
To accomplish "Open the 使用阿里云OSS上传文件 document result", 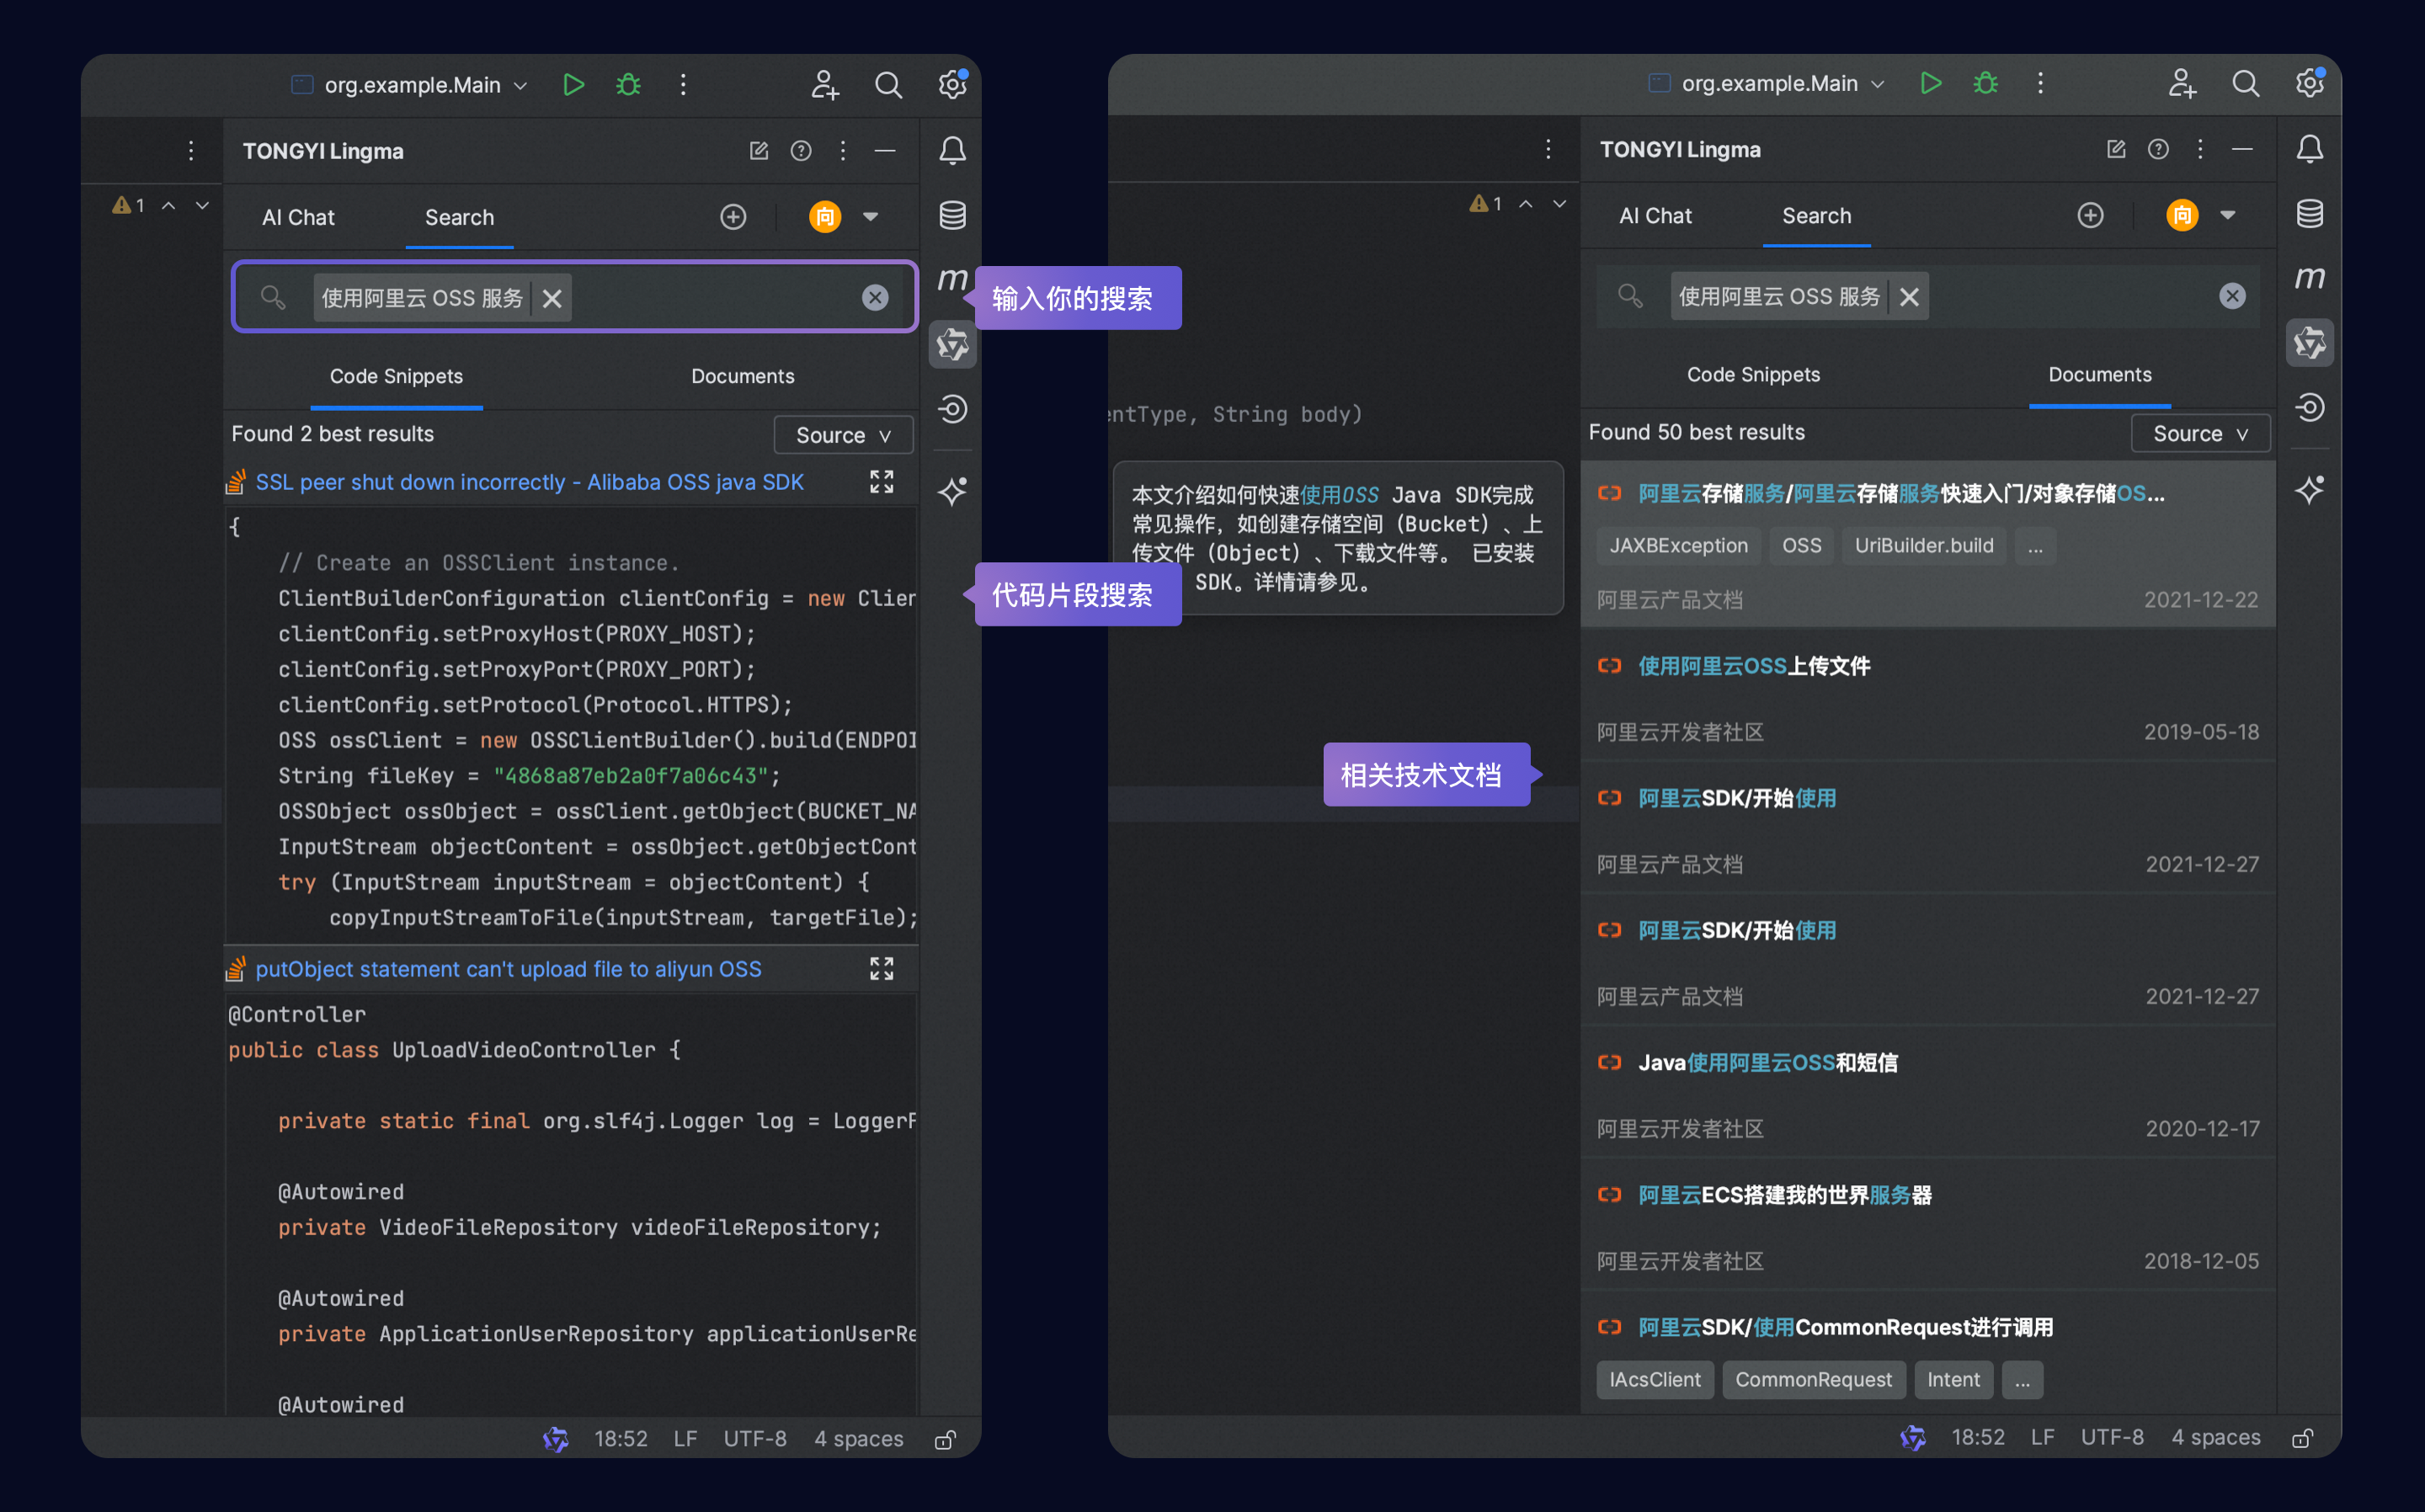I will pos(1753,666).
